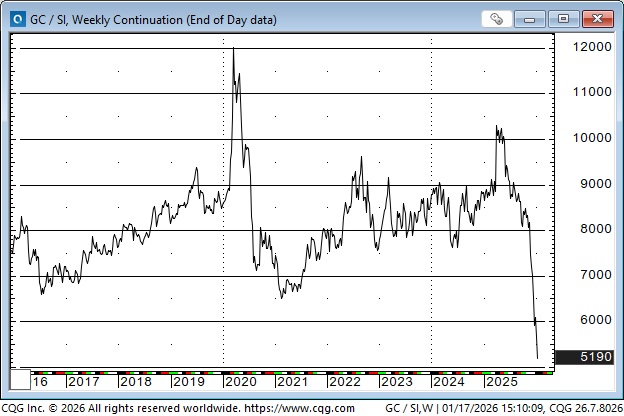The width and height of the screenshot is (624, 416).
Task: Close the Weekly Continuation chart window
Action: coord(598,19)
